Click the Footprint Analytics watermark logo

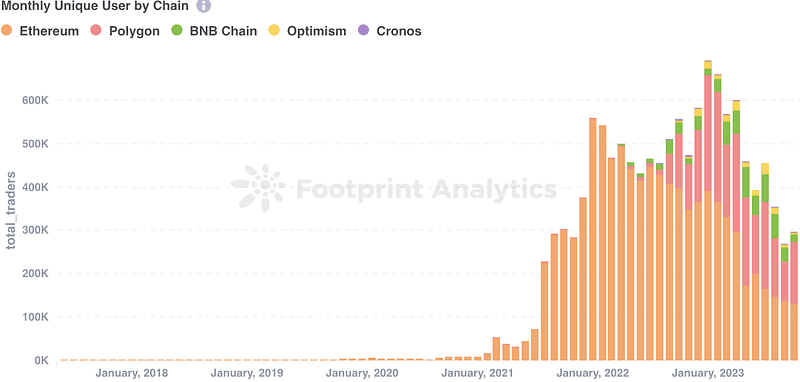pyautogui.click(x=258, y=188)
